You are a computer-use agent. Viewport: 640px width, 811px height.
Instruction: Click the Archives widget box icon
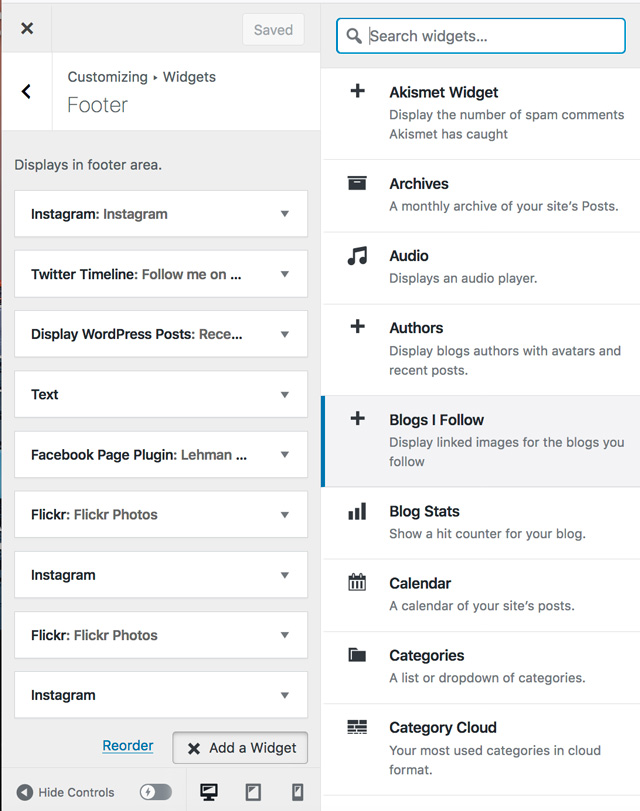click(x=357, y=183)
